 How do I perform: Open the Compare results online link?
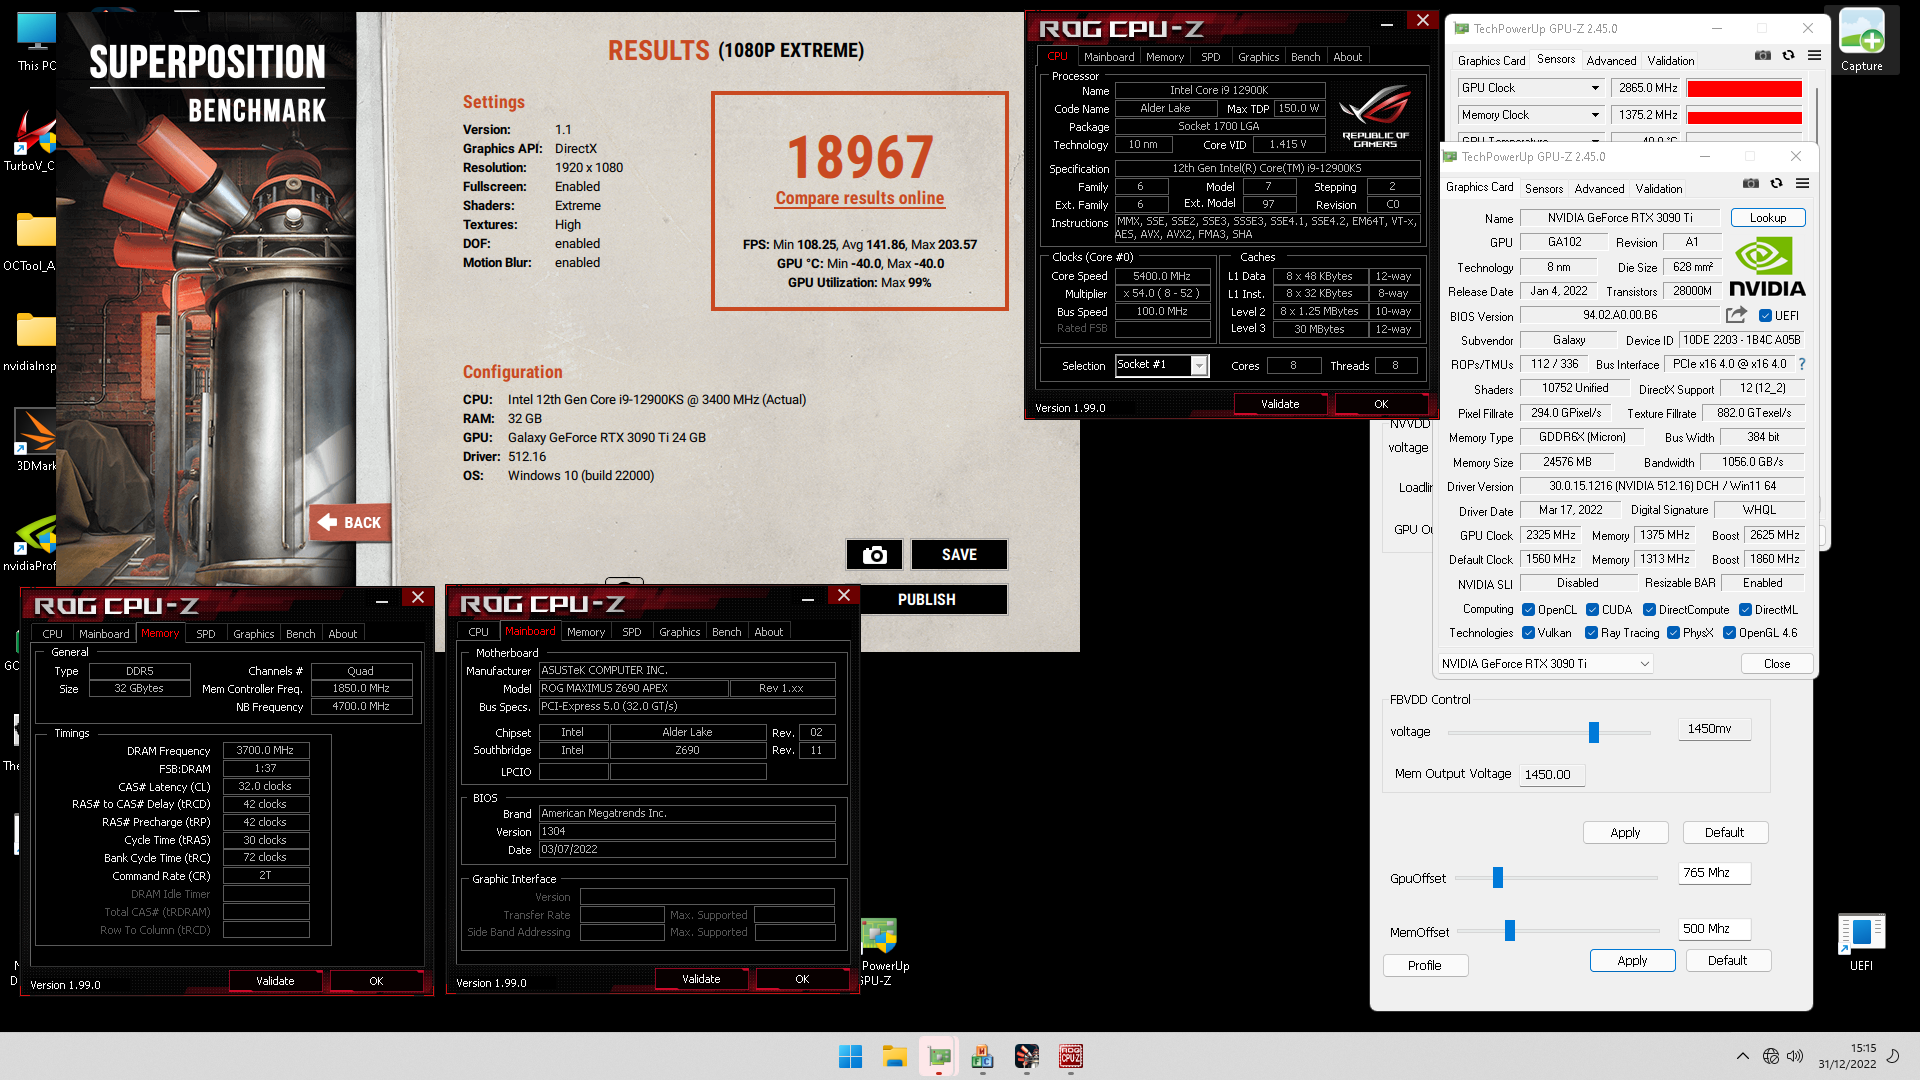coord(860,198)
